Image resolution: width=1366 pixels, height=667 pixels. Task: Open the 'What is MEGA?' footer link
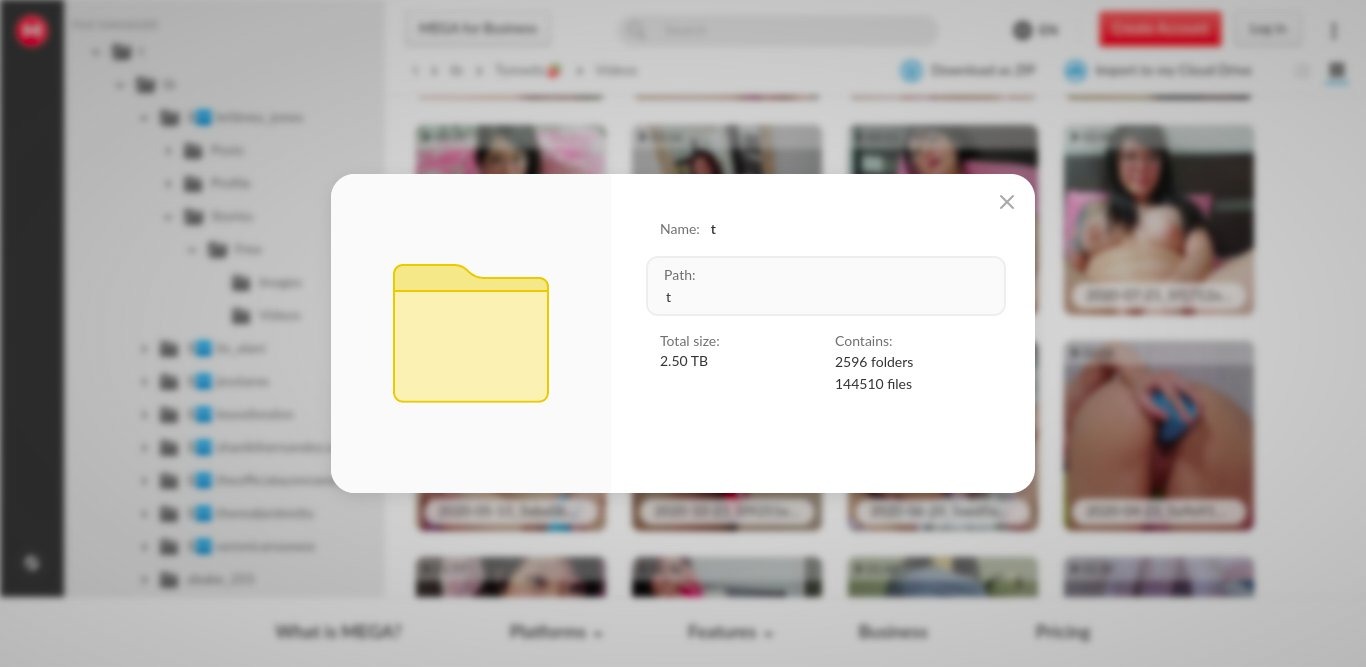point(338,632)
